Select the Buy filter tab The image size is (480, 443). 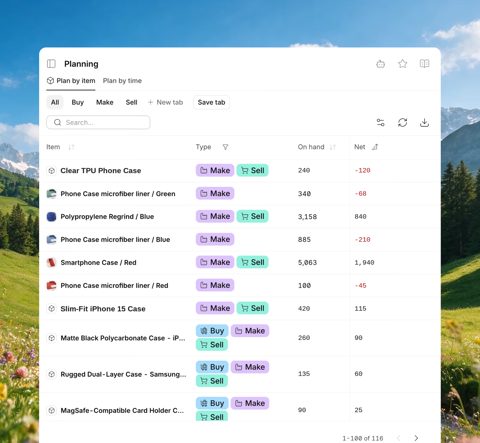click(78, 102)
